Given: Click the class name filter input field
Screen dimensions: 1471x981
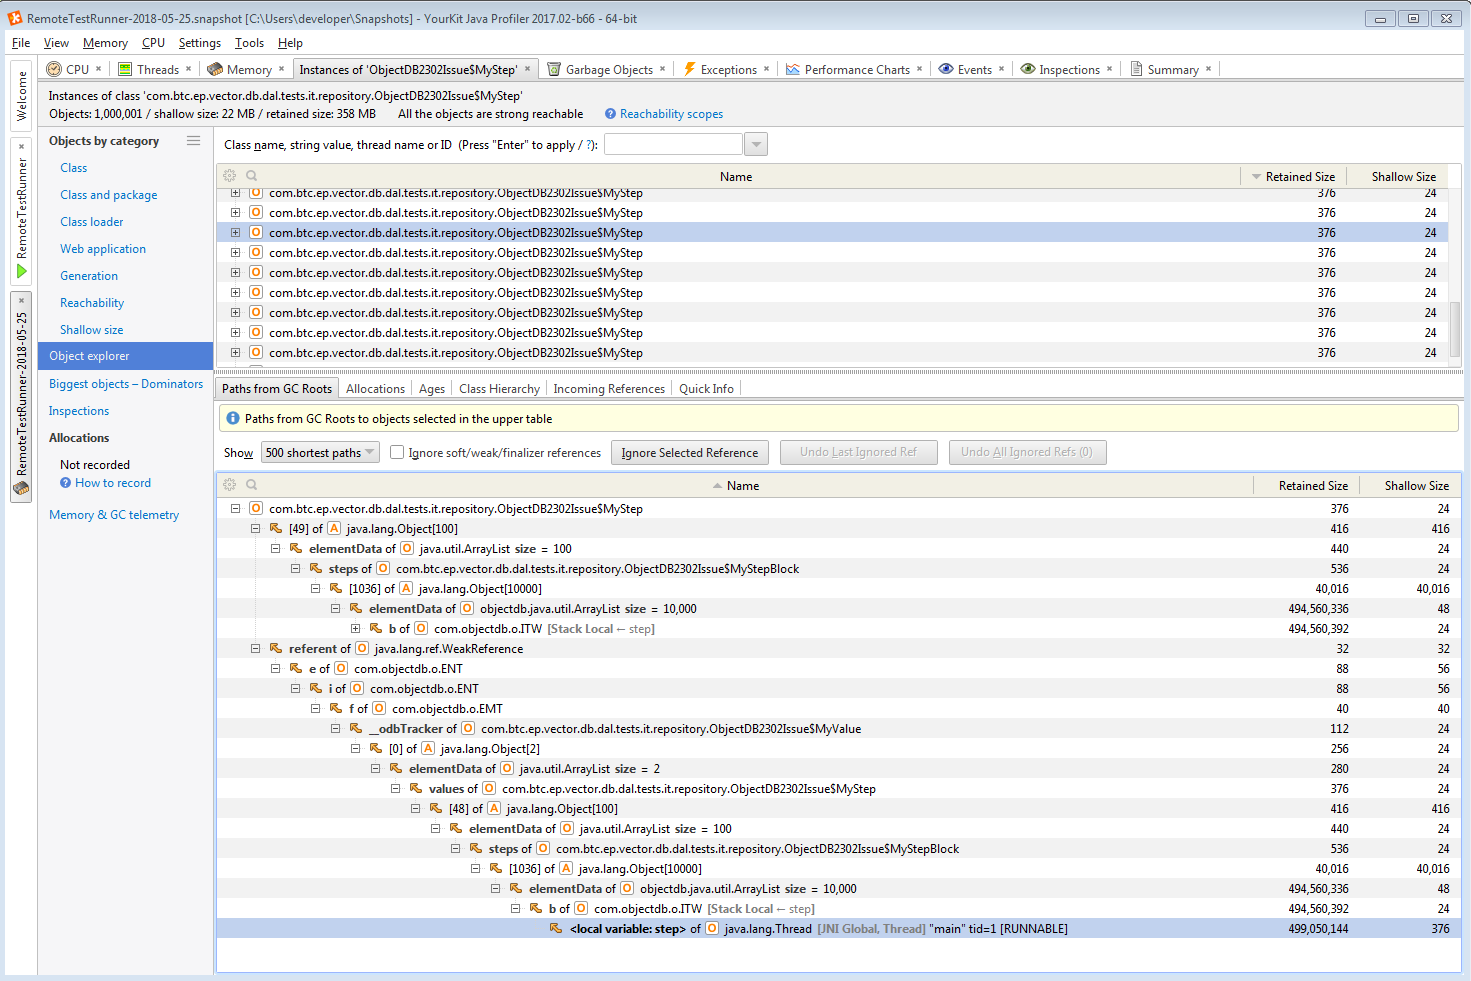Looking at the screenshot, I should click(673, 144).
